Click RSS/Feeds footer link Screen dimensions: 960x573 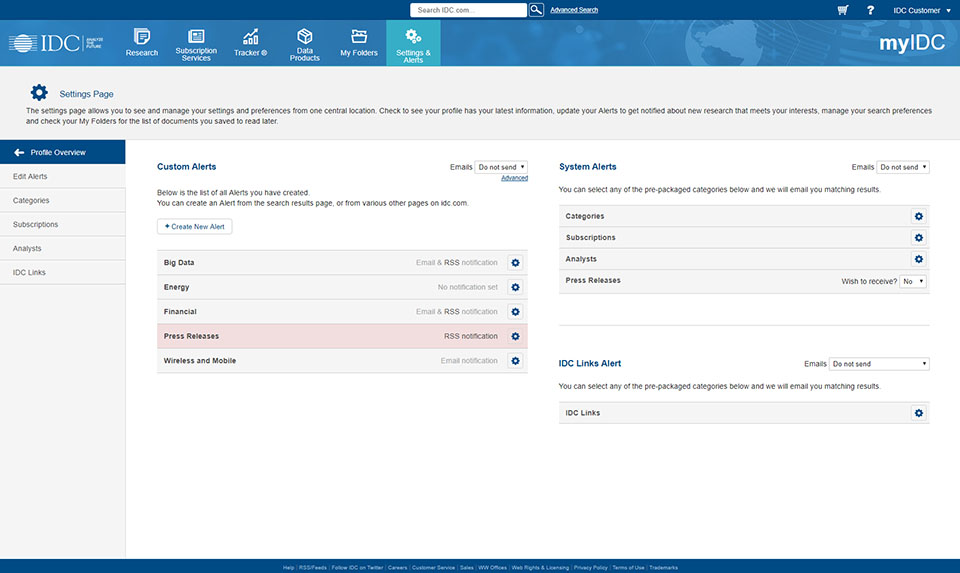tap(313, 567)
